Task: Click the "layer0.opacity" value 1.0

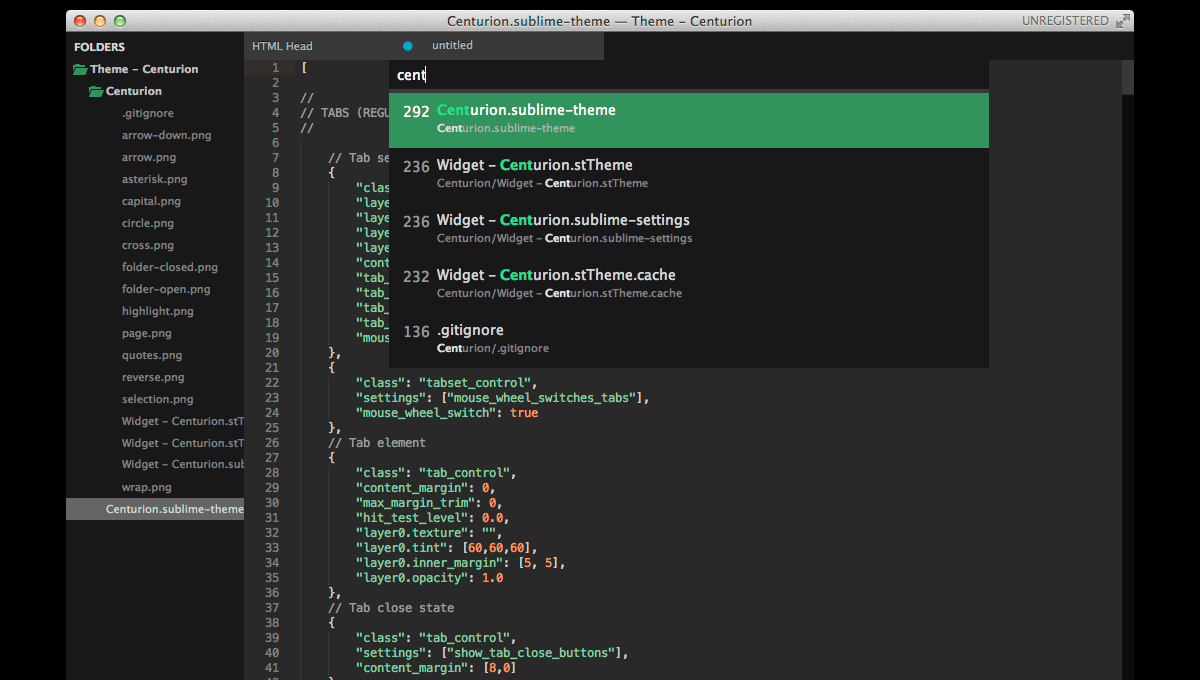Action: coord(492,577)
